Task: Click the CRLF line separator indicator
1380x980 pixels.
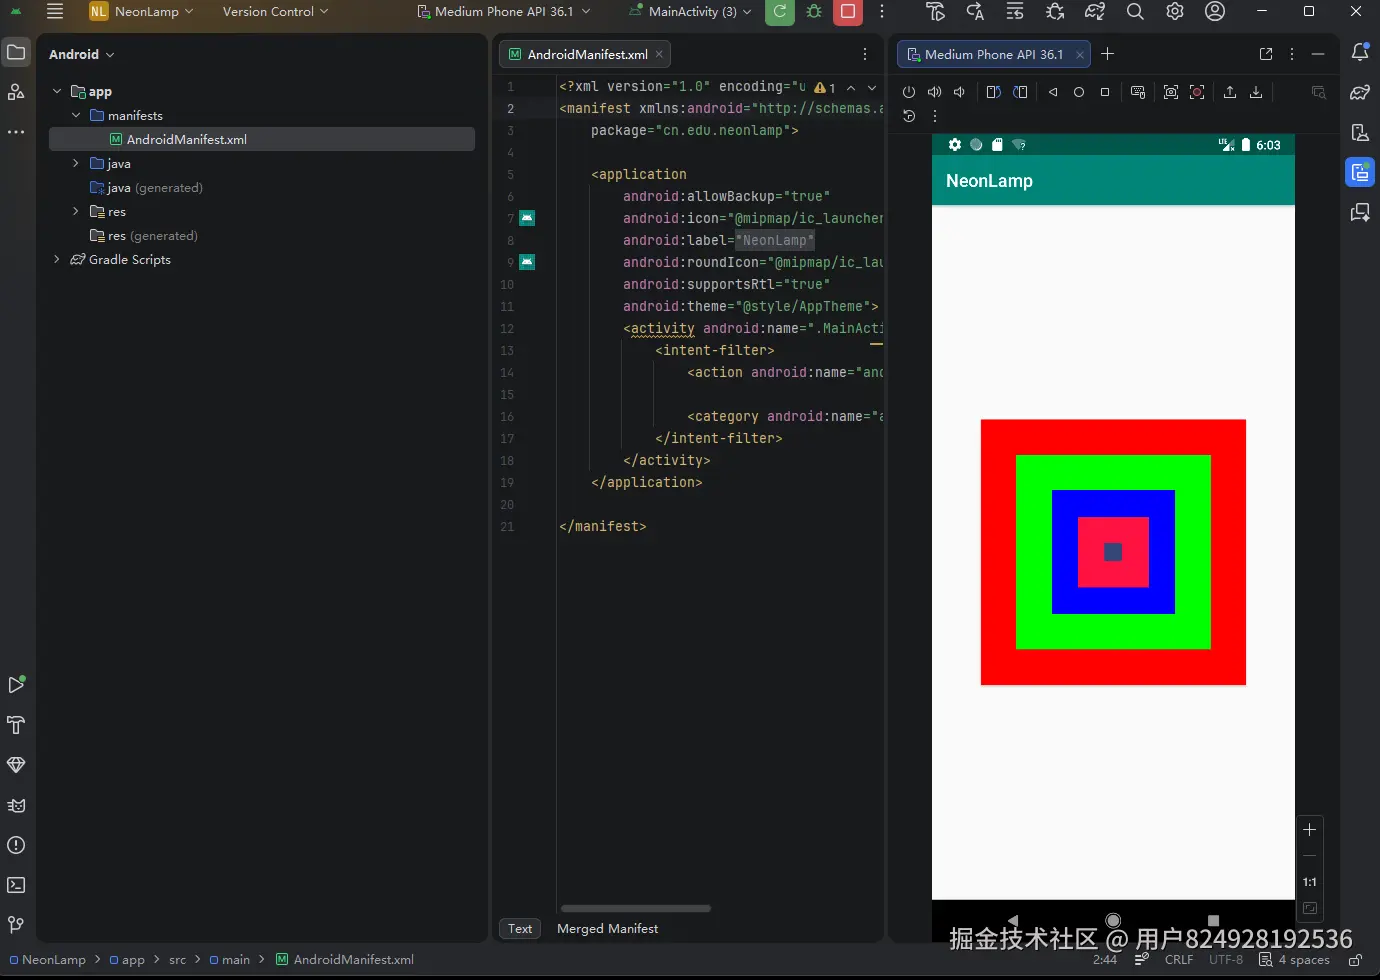Action: (1179, 960)
